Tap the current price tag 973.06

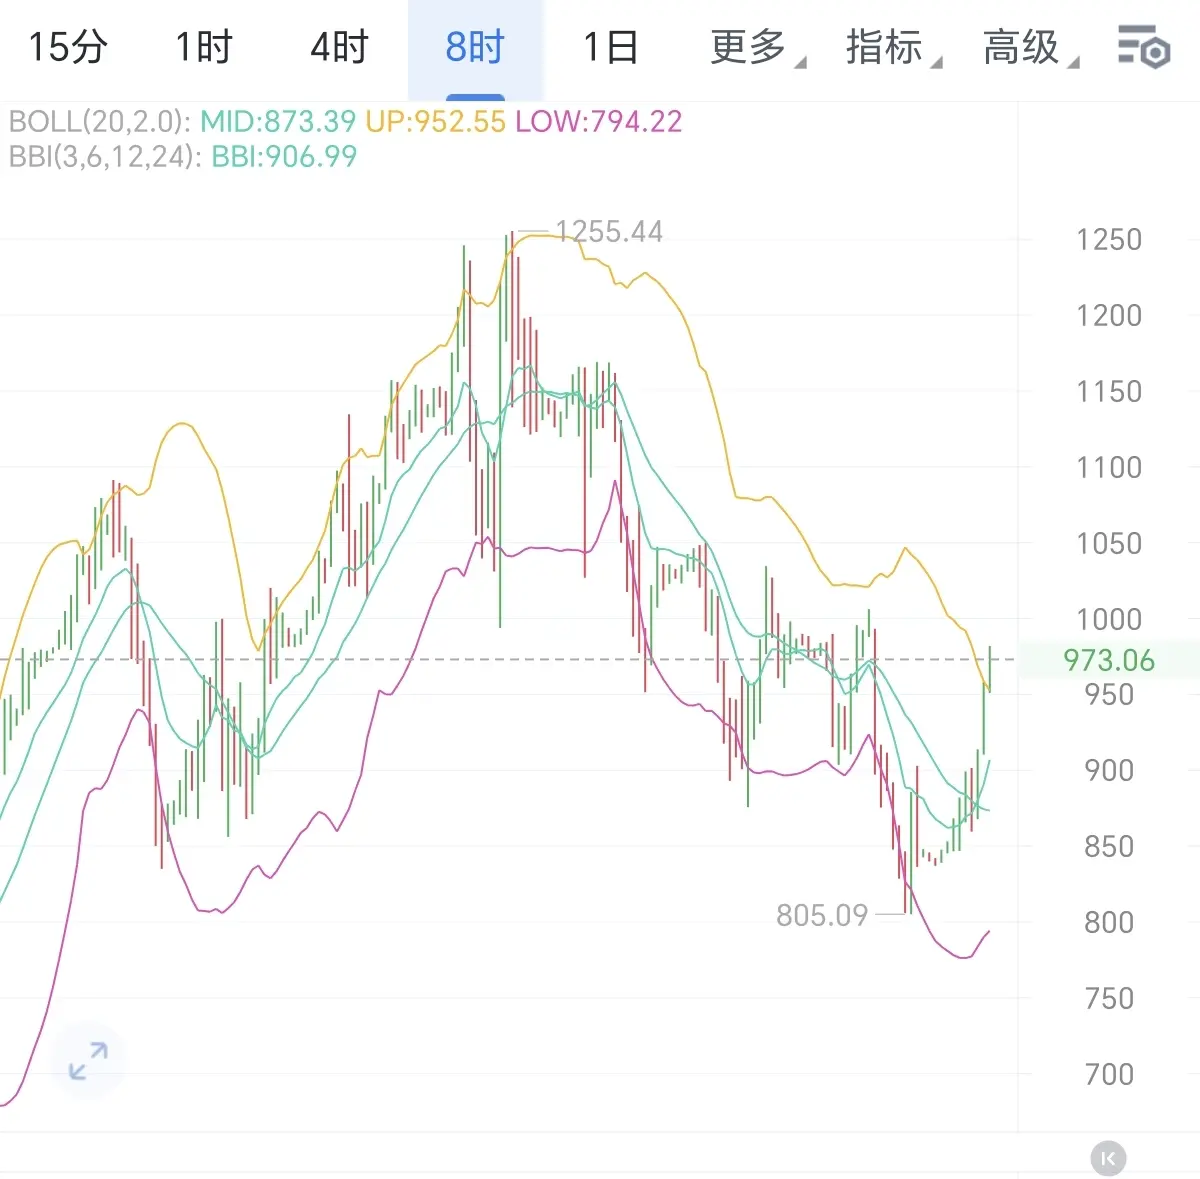(x=1108, y=660)
